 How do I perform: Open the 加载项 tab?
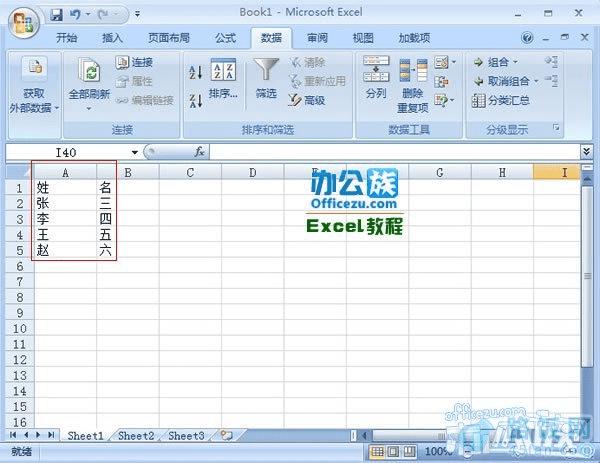click(414, 38)
